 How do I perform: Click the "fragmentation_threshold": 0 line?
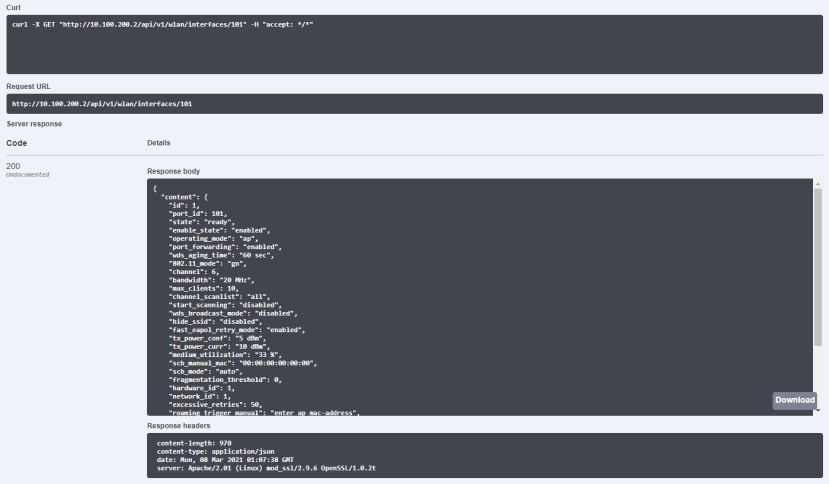225,379
